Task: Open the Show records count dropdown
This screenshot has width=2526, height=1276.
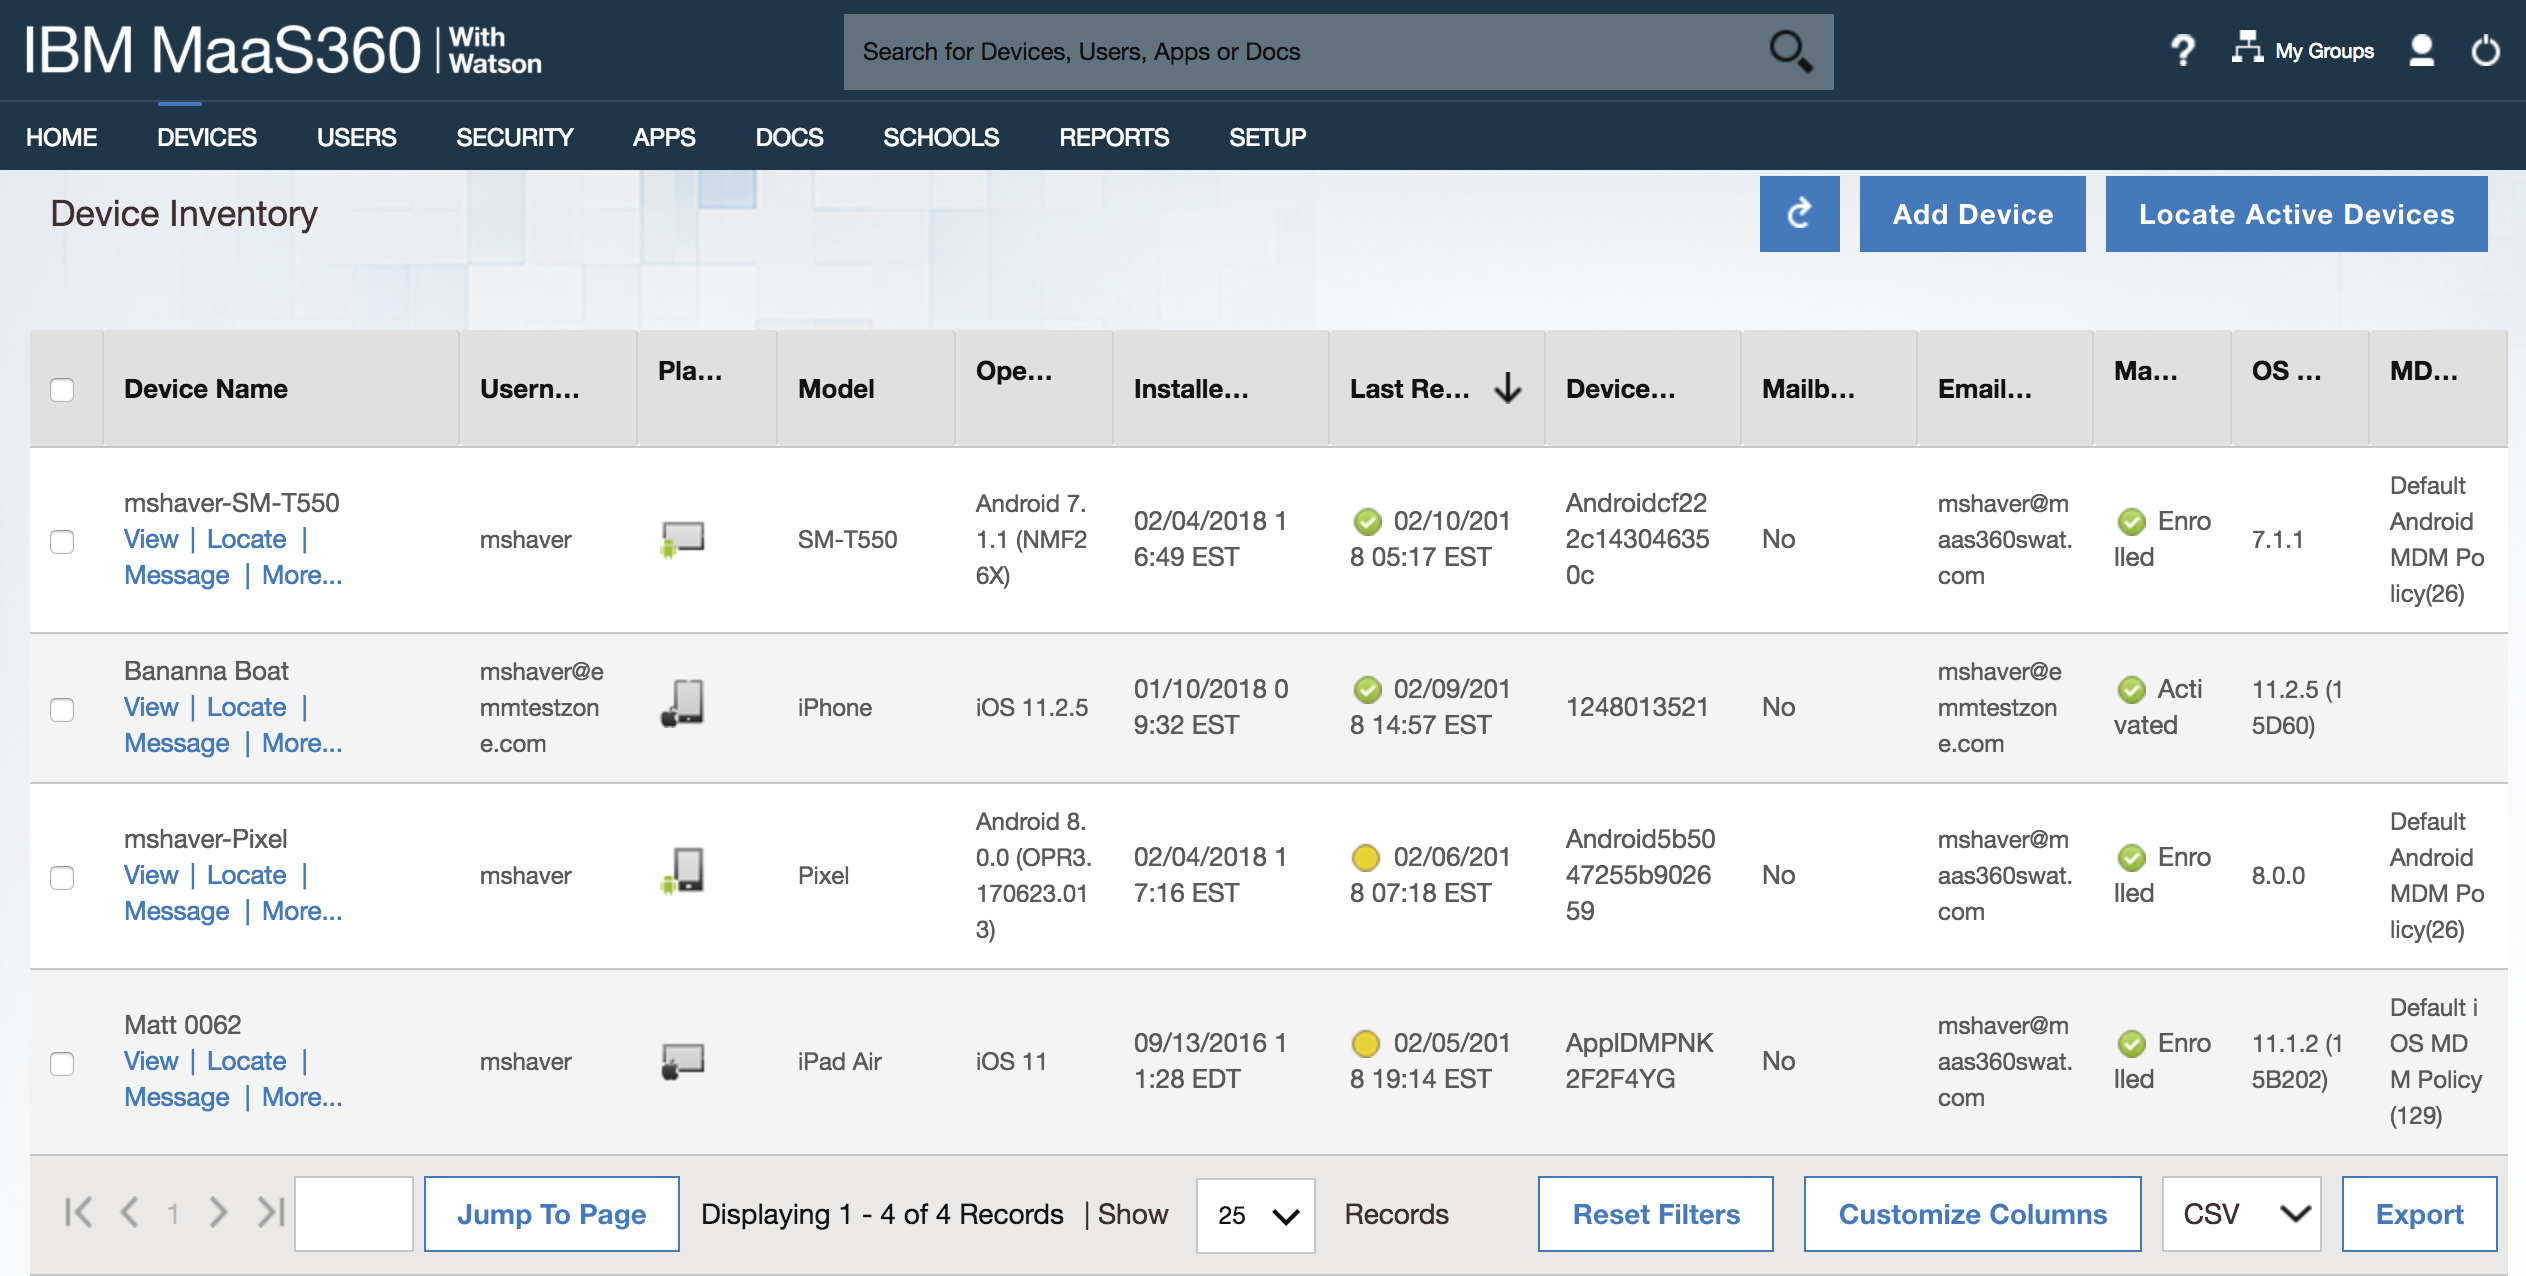Action: (x=1255, y=1214)
